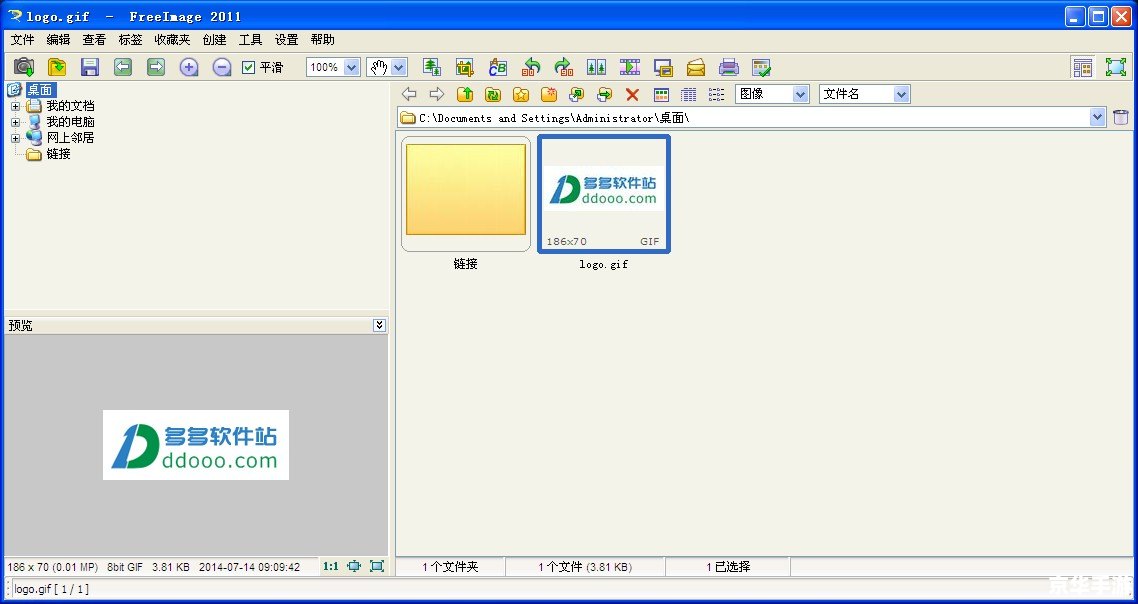The image size is (1138, 604).
Task: Open the 工具 menu
Action: click(x=250, y=39)
